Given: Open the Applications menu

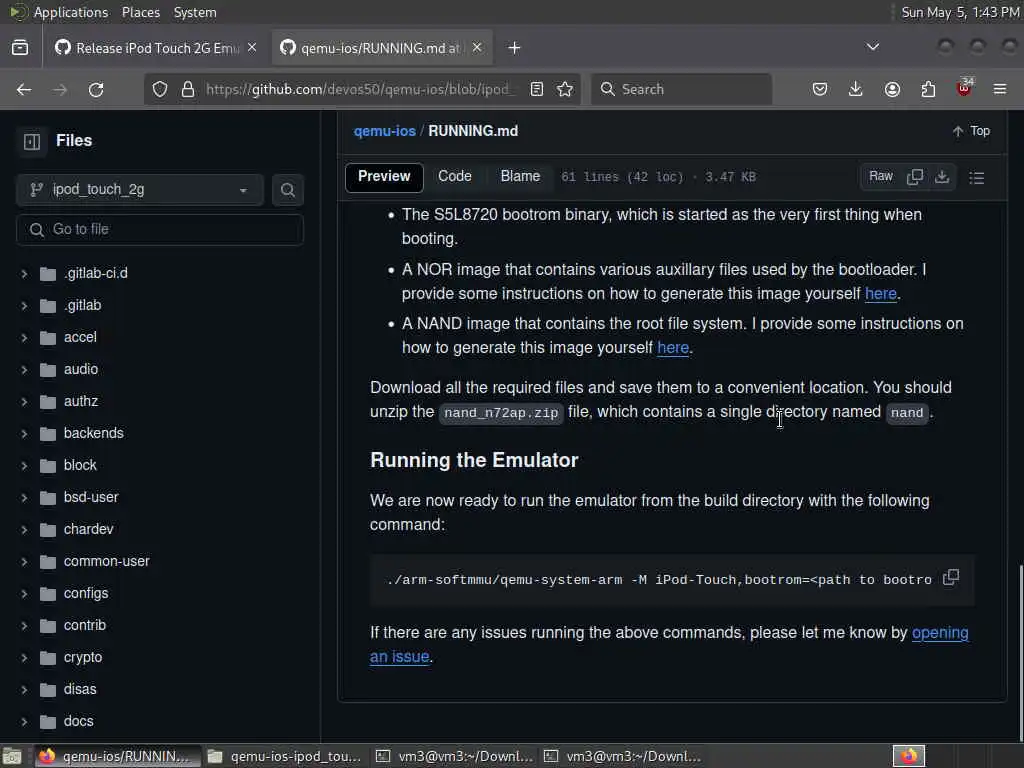Looking at the screenshot, I should click(71, 12).
